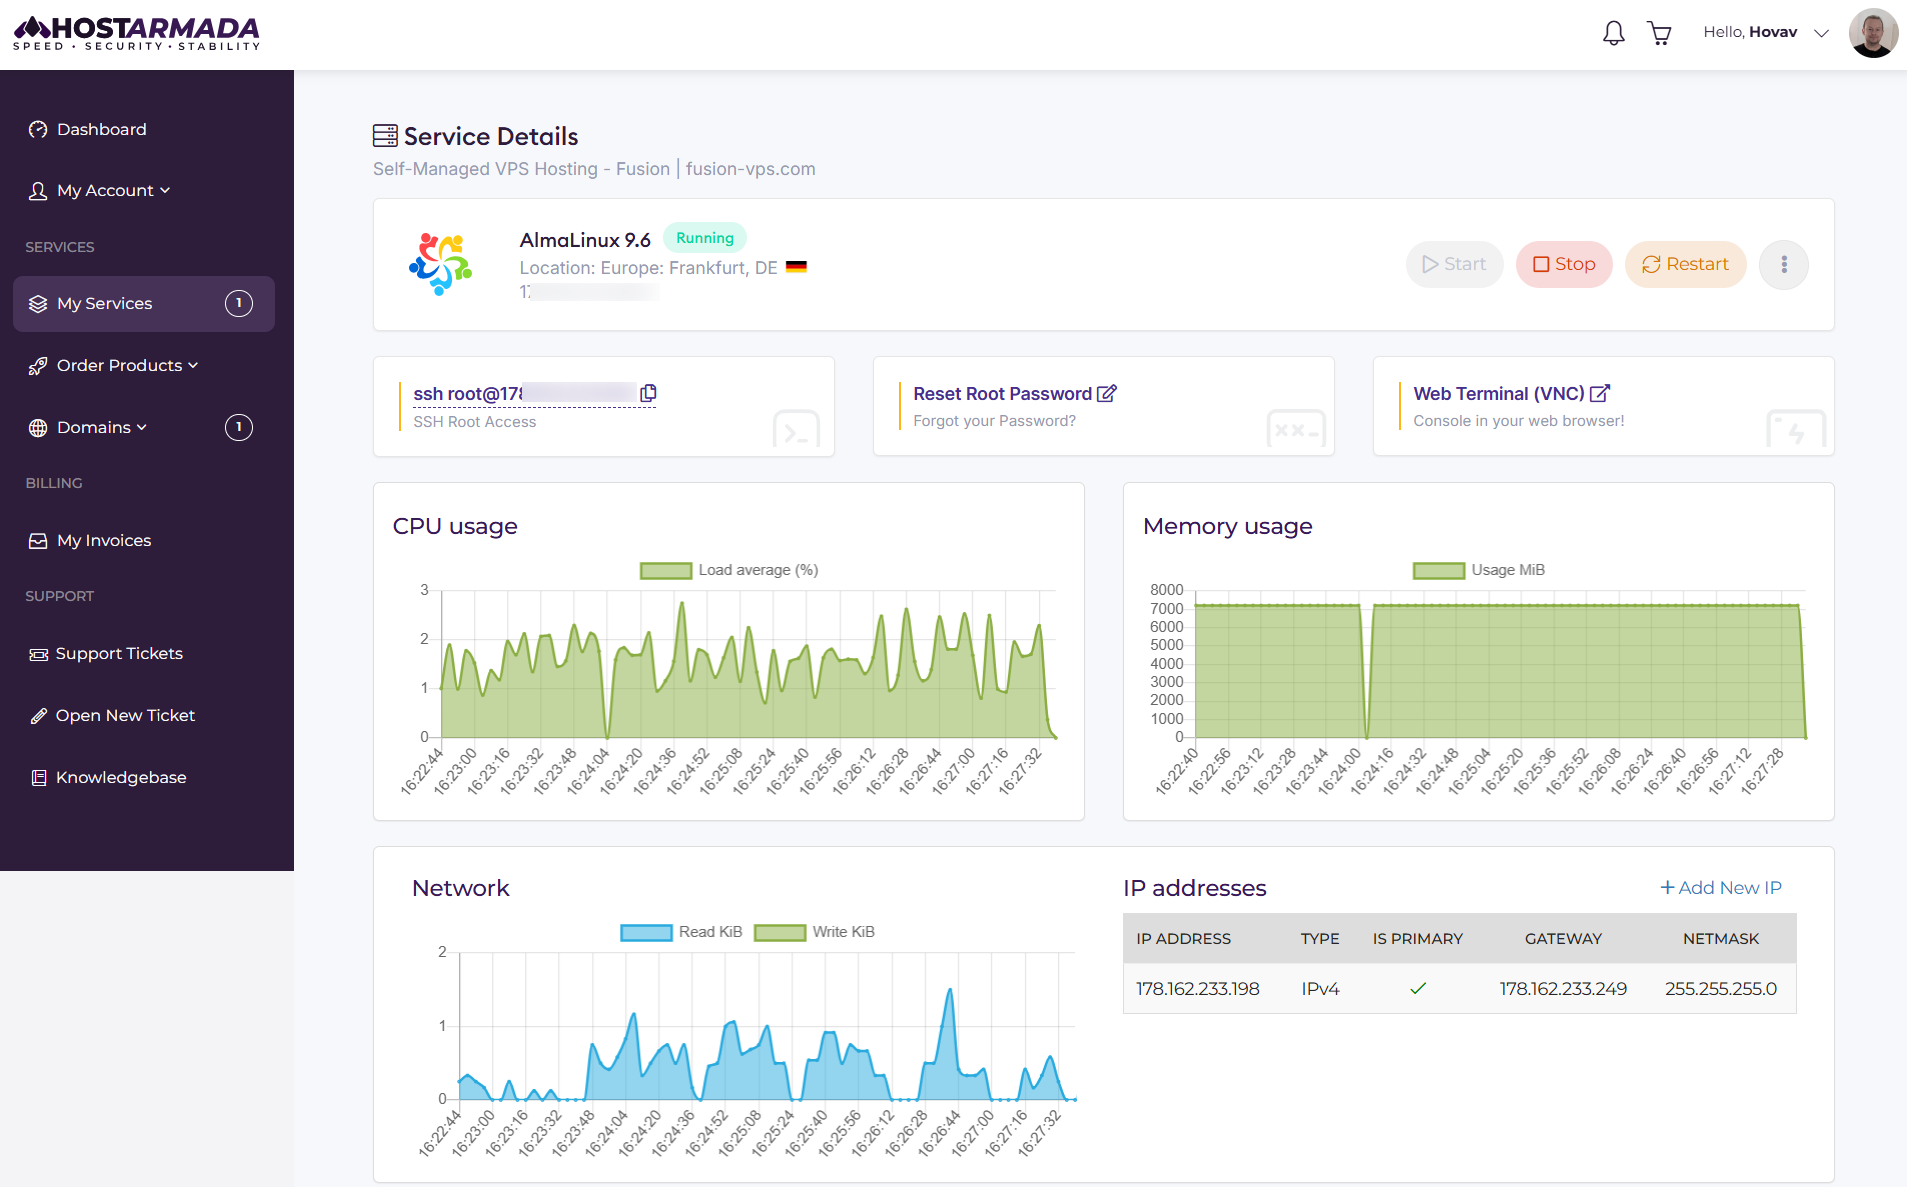Open Web Terminal (VNC) link
Screen dimensions: 1907x1187
pos(1498,394)
